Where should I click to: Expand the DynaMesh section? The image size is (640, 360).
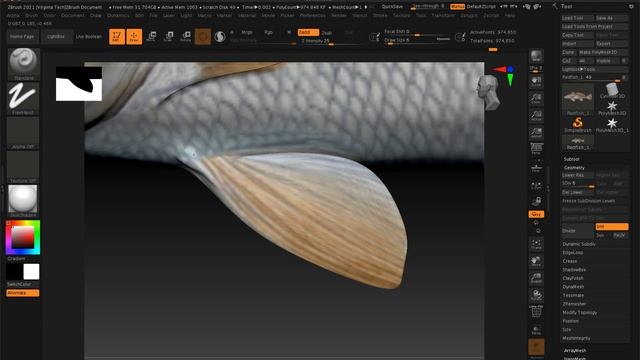pos(573,287)
